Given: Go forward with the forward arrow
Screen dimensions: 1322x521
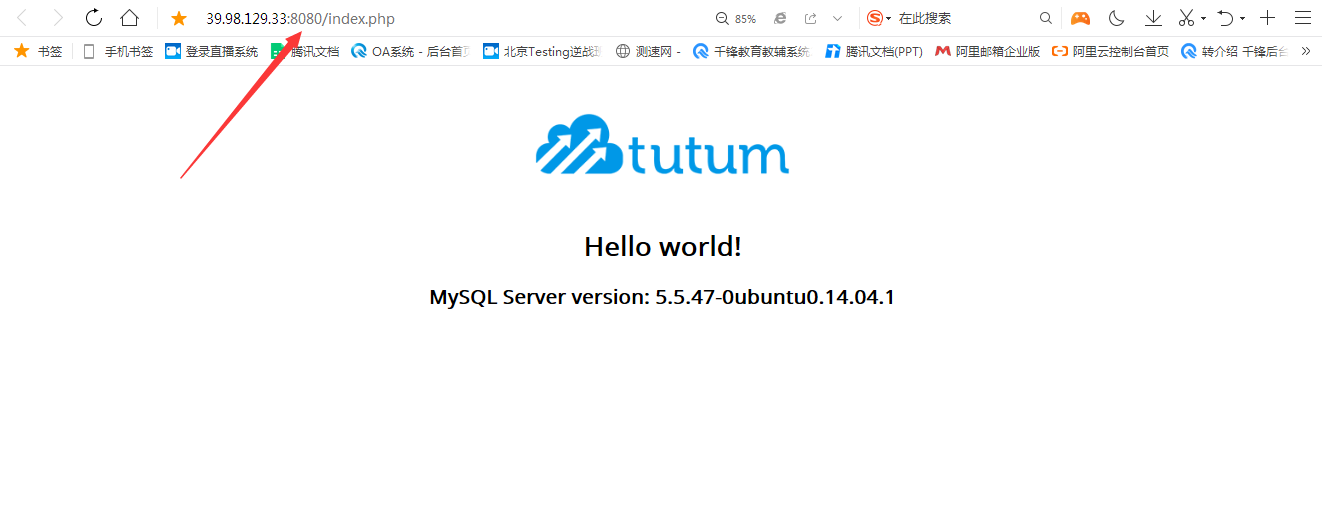Looking at the screenshot, I should click(58, 18).
